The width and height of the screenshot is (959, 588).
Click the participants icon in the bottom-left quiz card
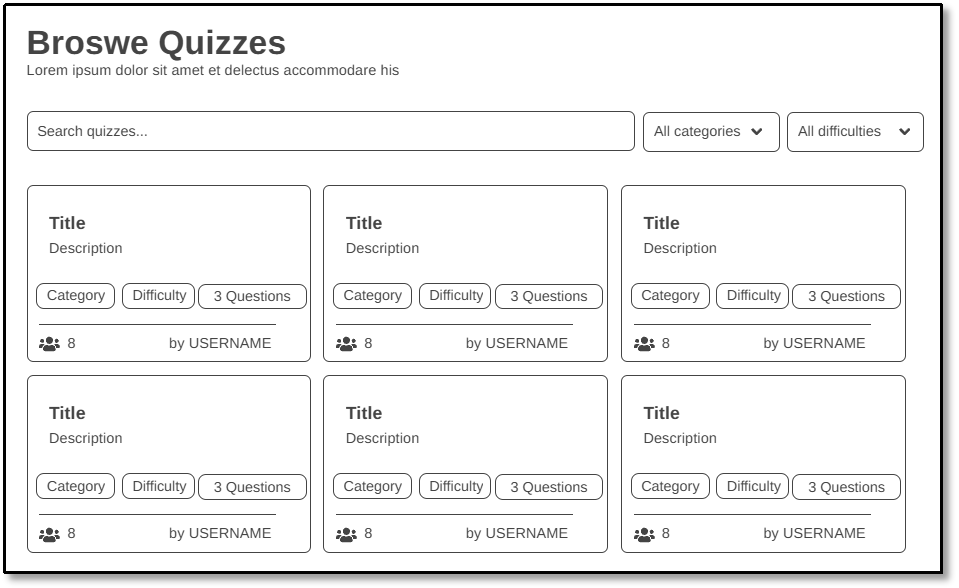pos(49,534)
